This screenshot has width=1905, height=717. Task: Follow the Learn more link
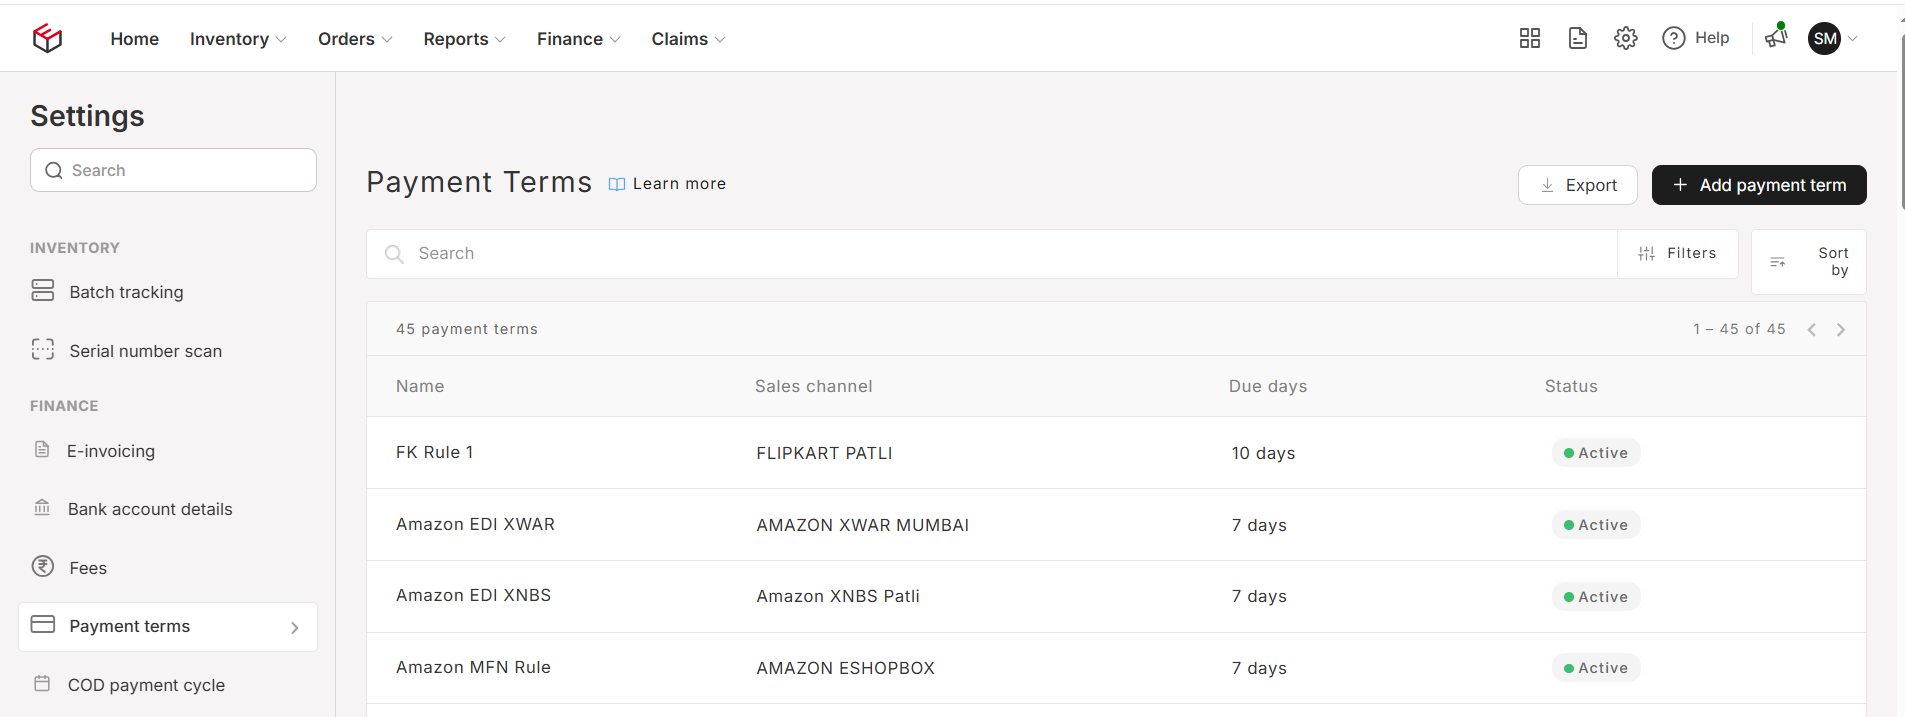click(x=679, y=184)
